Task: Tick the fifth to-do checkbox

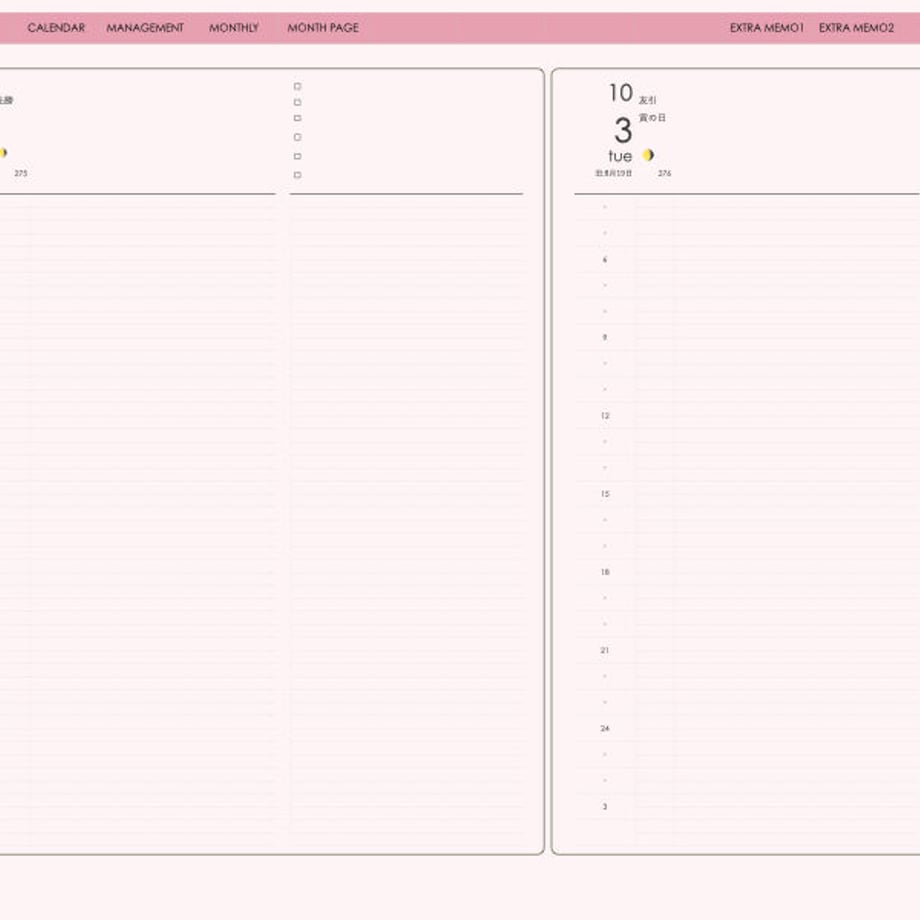Action: click(x=297, y=156)
